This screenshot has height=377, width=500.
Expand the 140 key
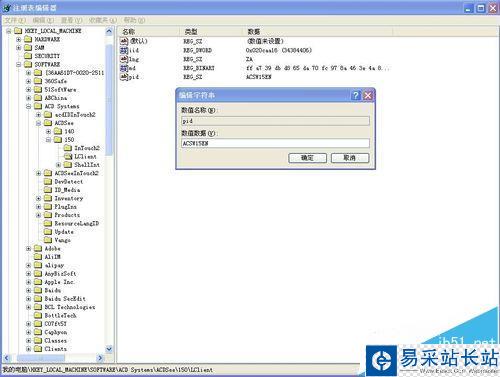click(x=49, y=131)
